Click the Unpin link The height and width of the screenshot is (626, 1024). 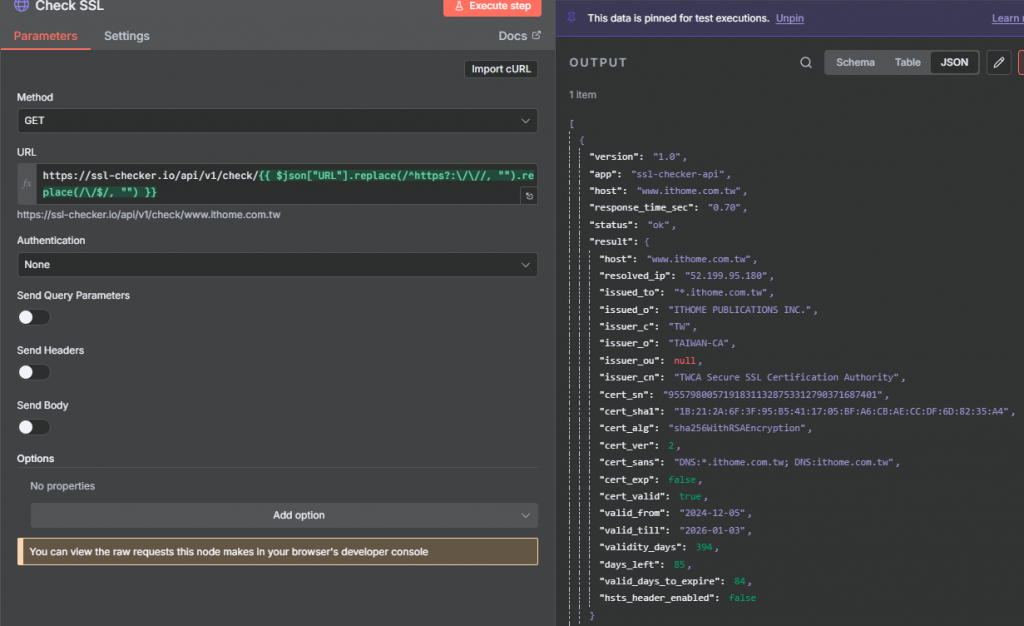point(790,18)
